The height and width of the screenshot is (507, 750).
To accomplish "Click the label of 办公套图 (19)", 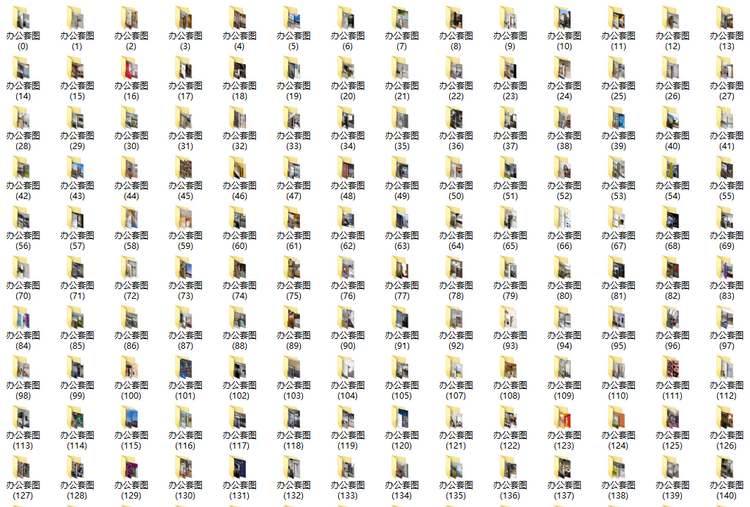I will click(x=293, y=90).
